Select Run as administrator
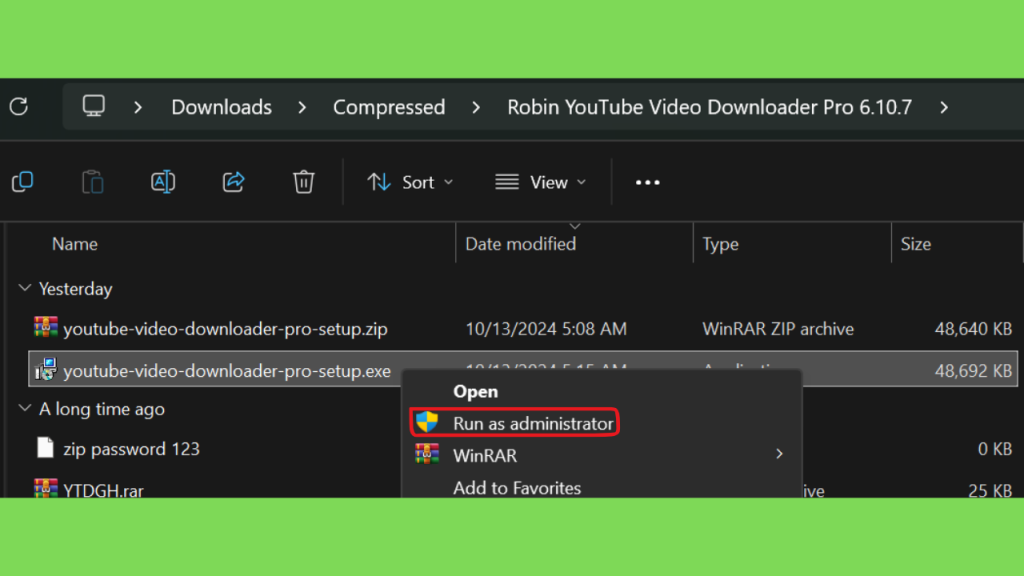This screenshot has width=1024, height=576. (515, 423)
